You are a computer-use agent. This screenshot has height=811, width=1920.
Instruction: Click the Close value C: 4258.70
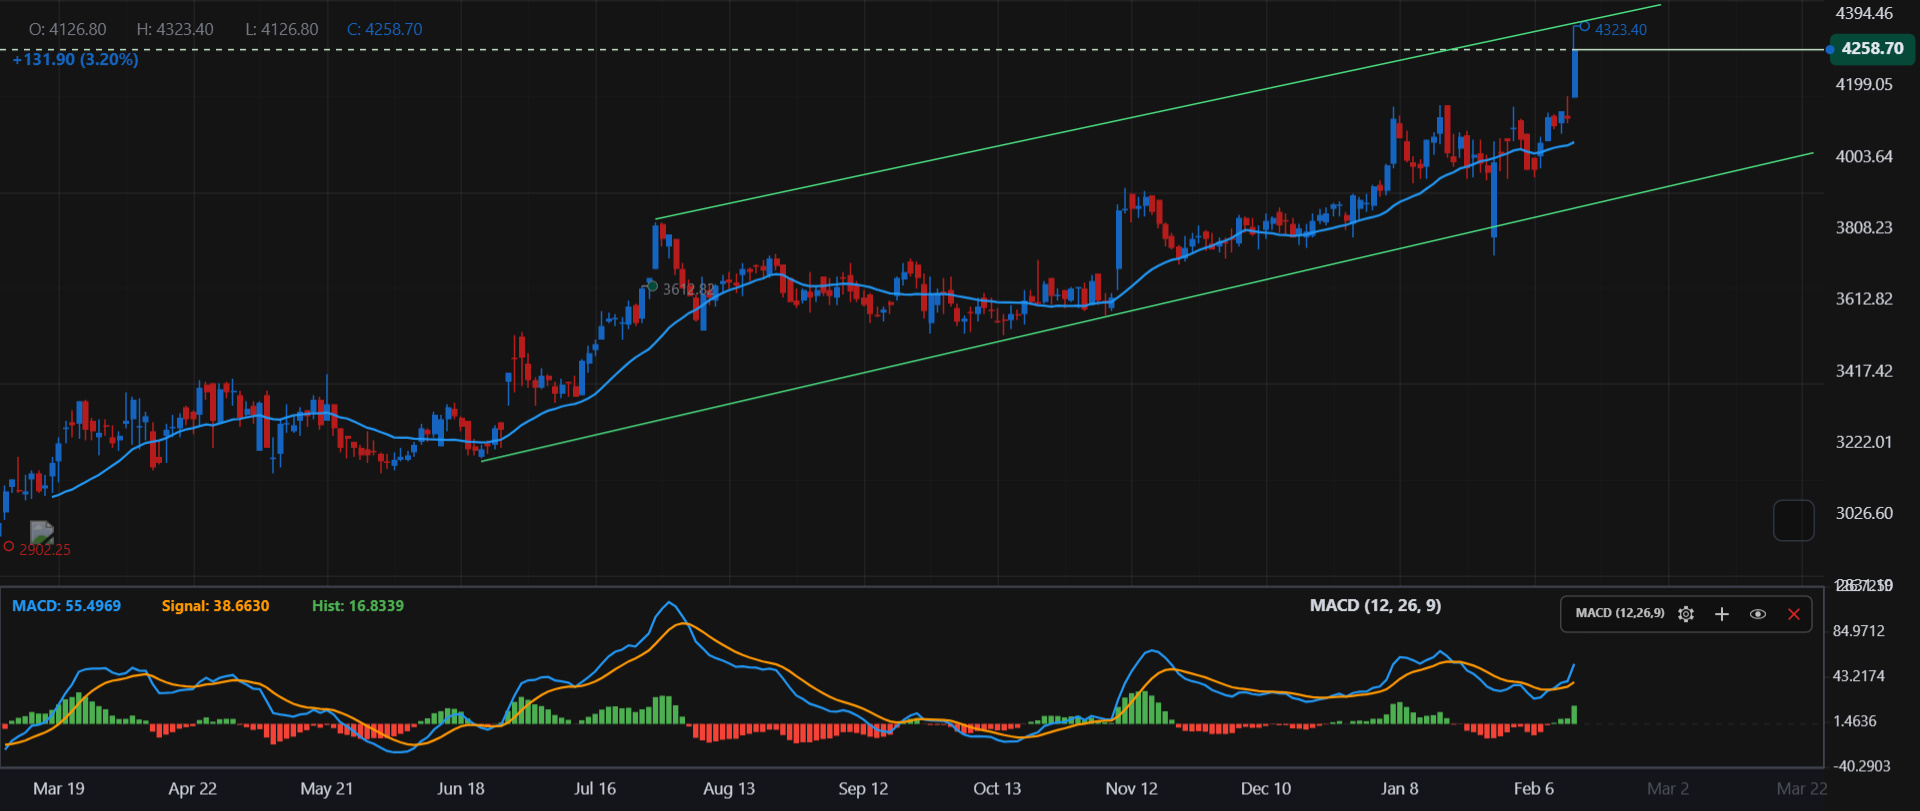pyautogui.click(x=385, y=30)
